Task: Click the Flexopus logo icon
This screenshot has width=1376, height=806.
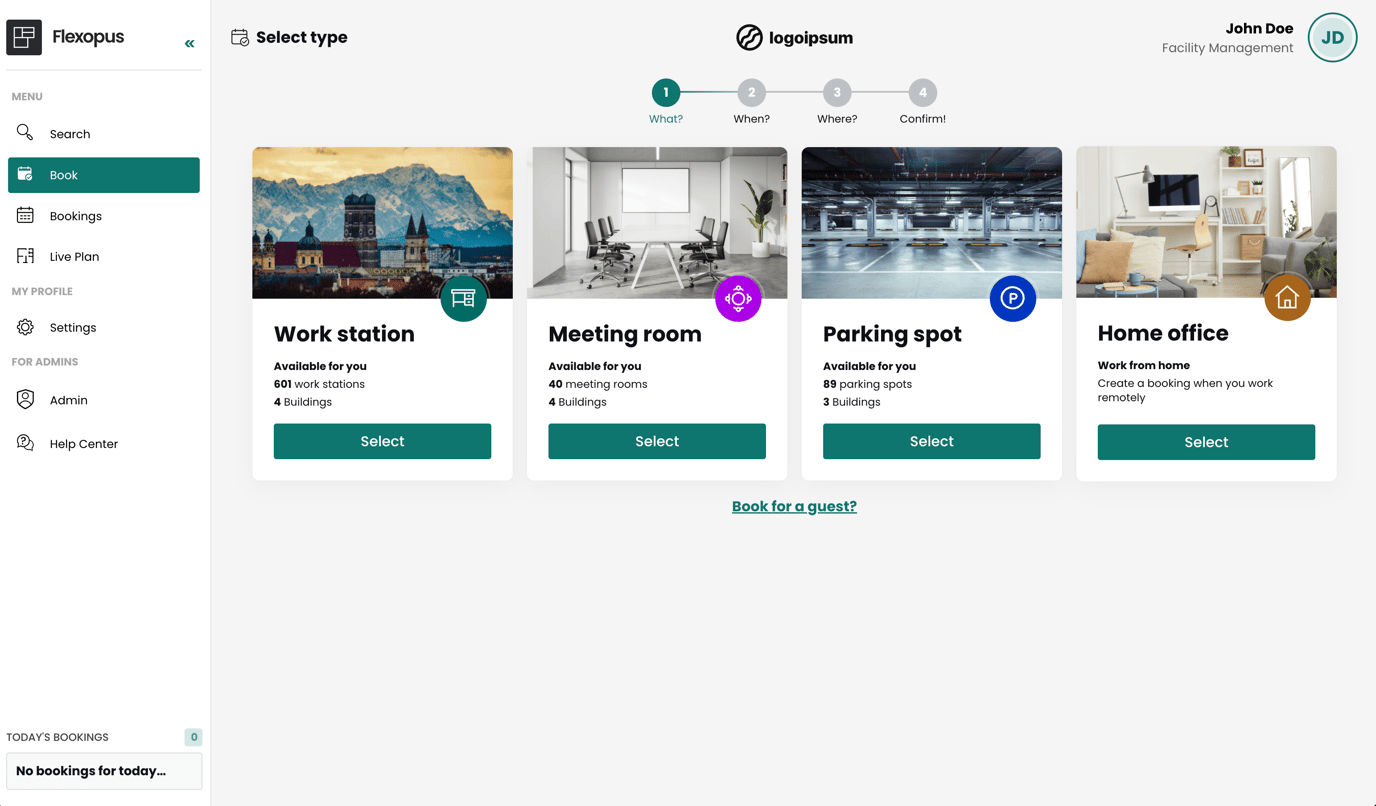Action: coord(24,37)
